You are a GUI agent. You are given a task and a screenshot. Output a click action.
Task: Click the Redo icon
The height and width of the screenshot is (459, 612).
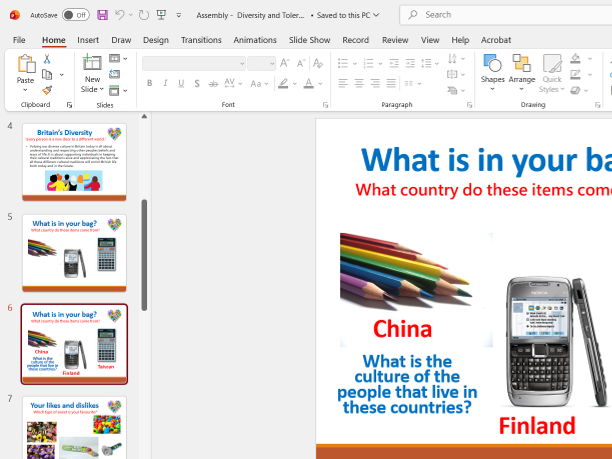click(144, 15)
